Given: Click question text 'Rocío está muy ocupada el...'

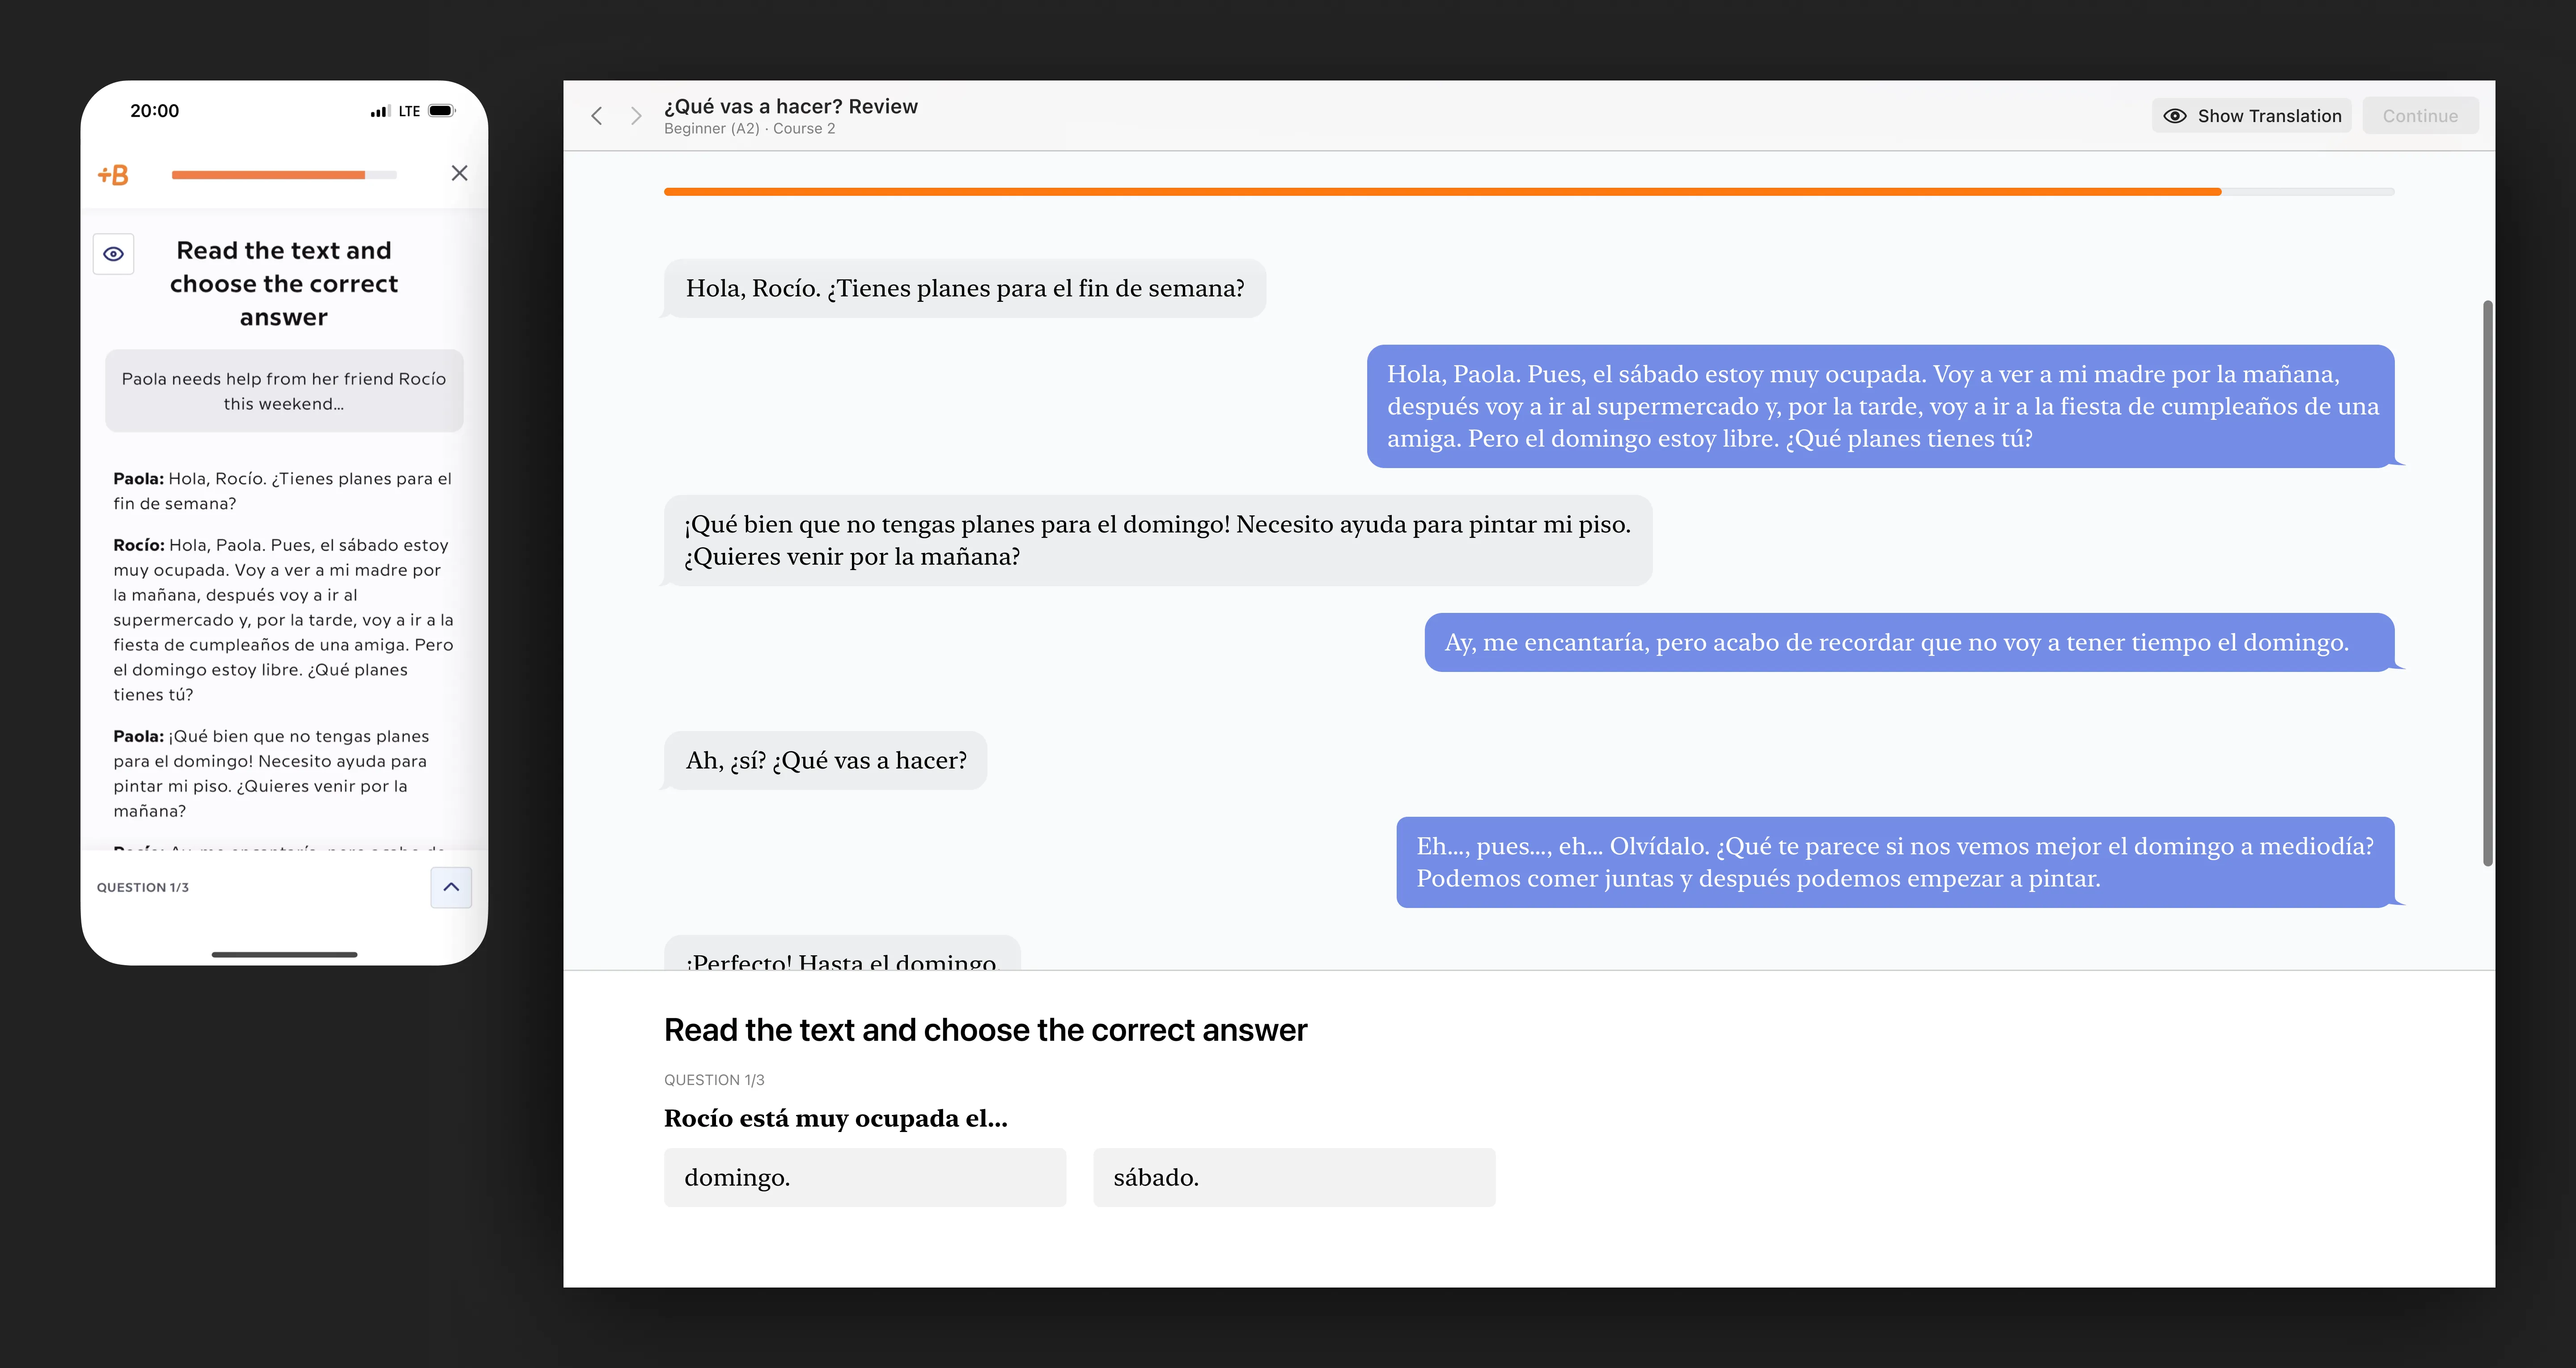Looking at the screenshot, I should point(836,1118).
